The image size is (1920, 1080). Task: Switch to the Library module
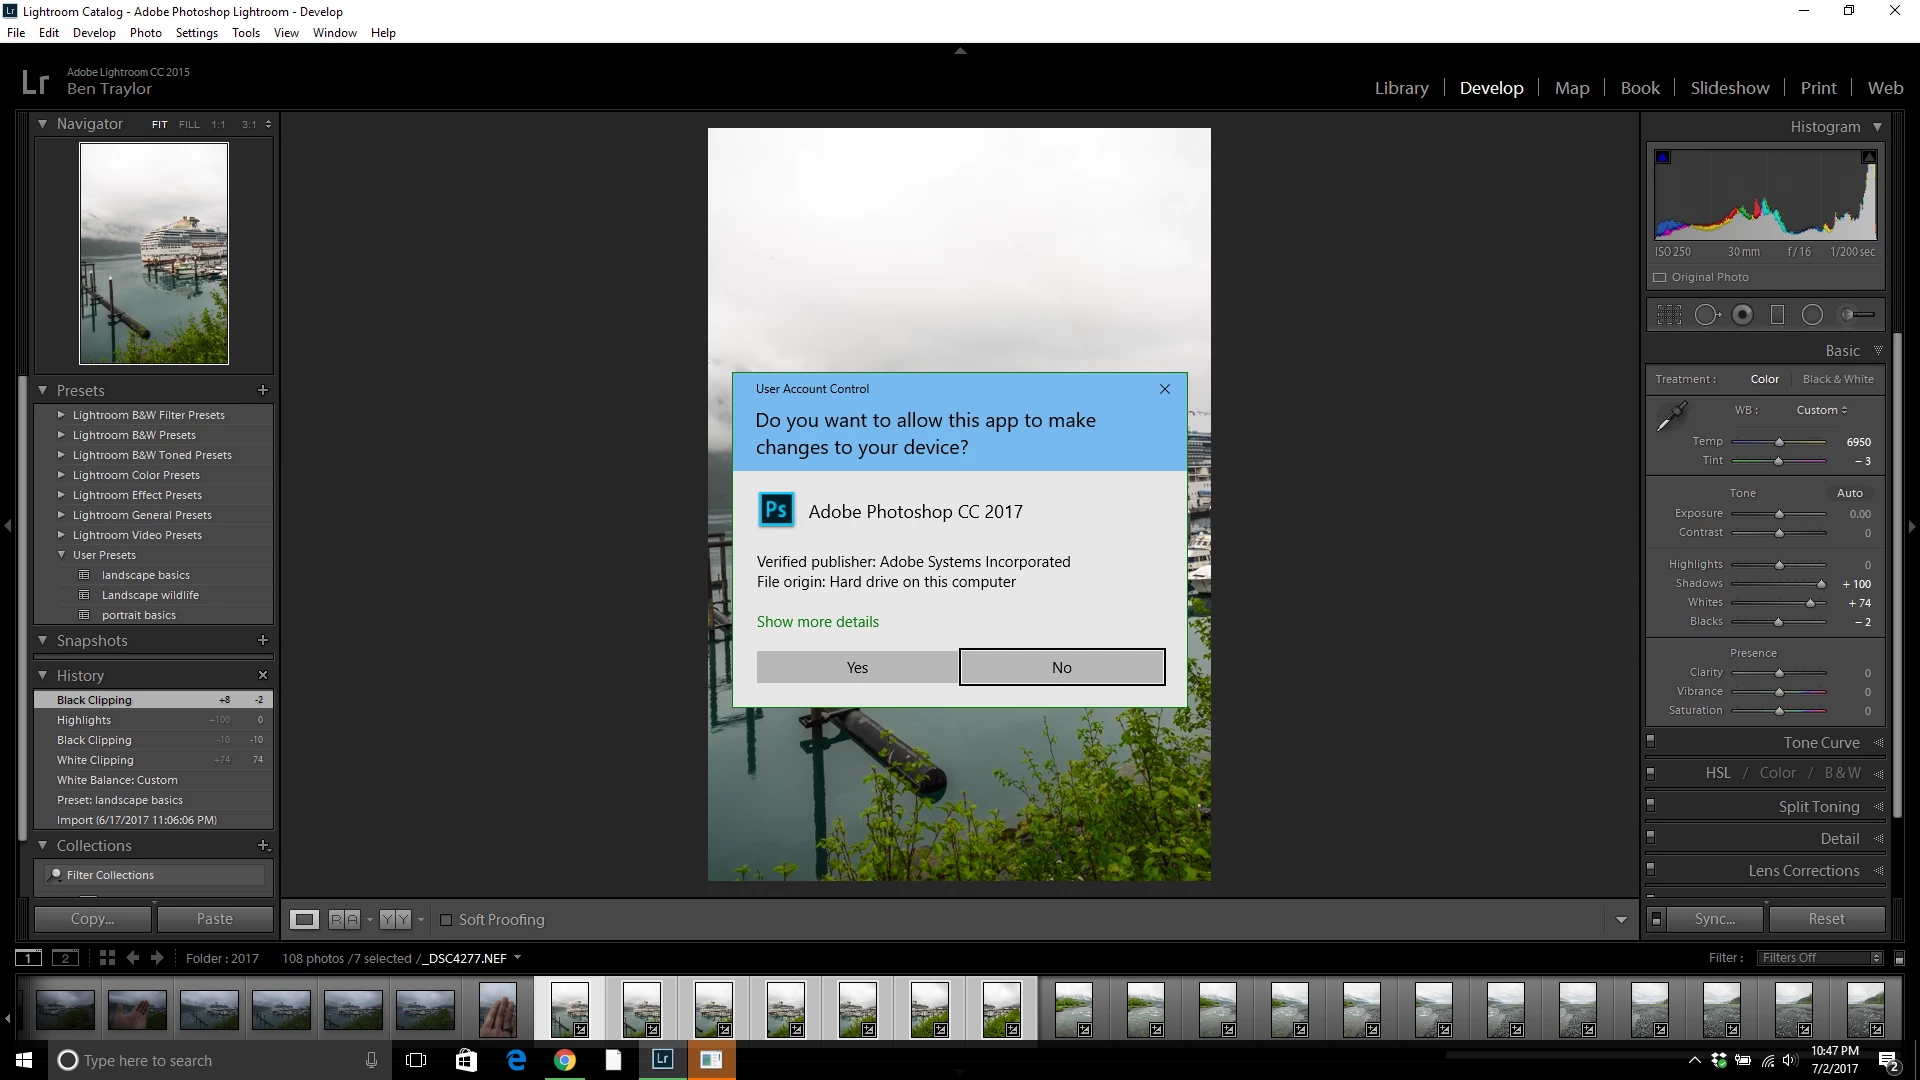[x=1401, y=88]
